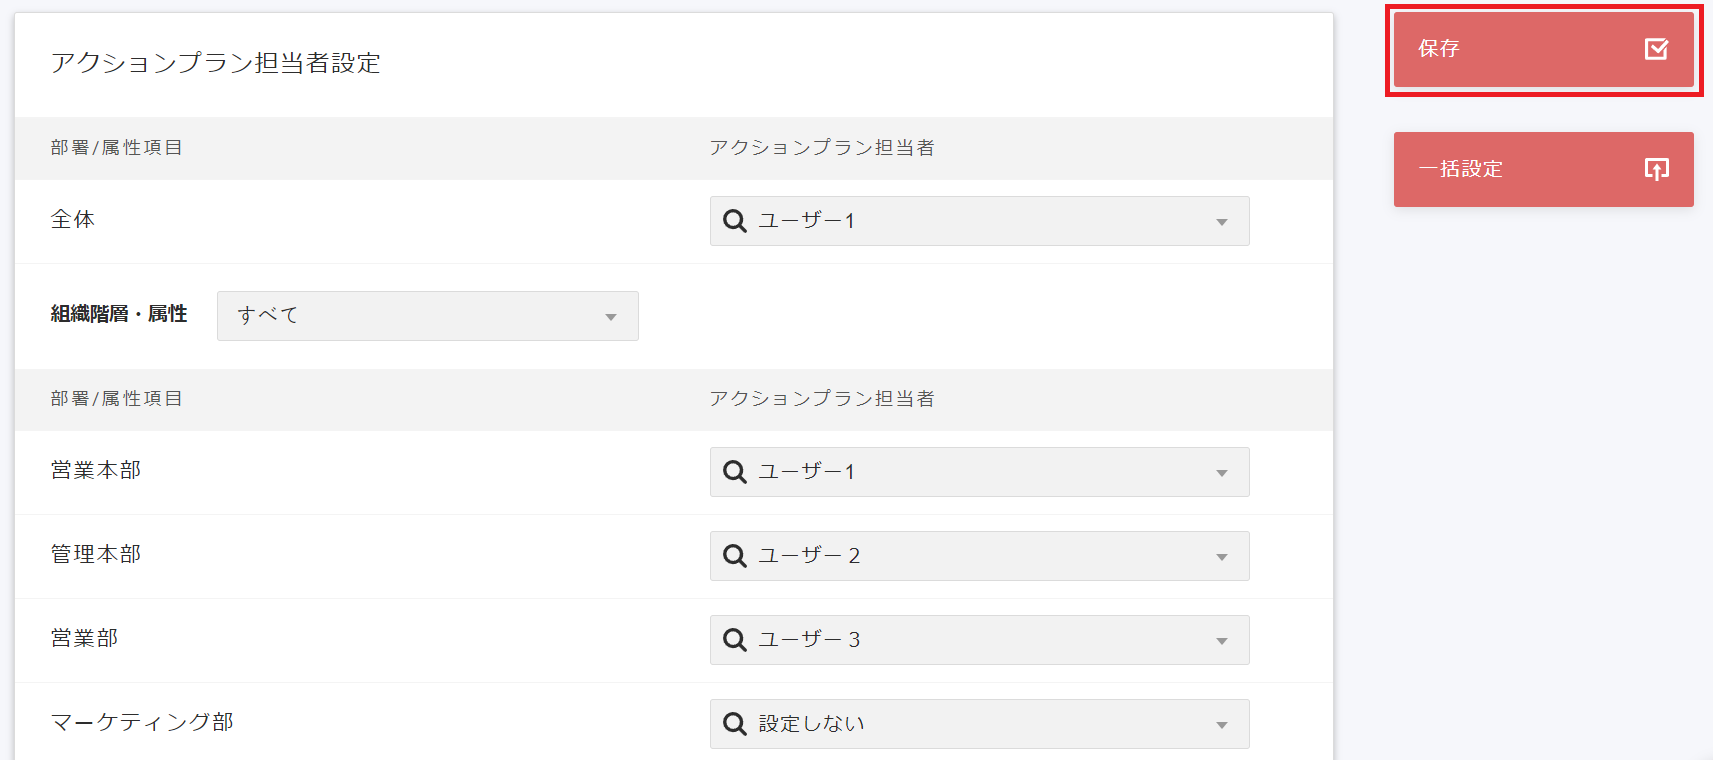Viewport: 1713px width, 760px height.
Task: Click the checkmark icon inside the 保存 button
Action: pos(1655,48)
